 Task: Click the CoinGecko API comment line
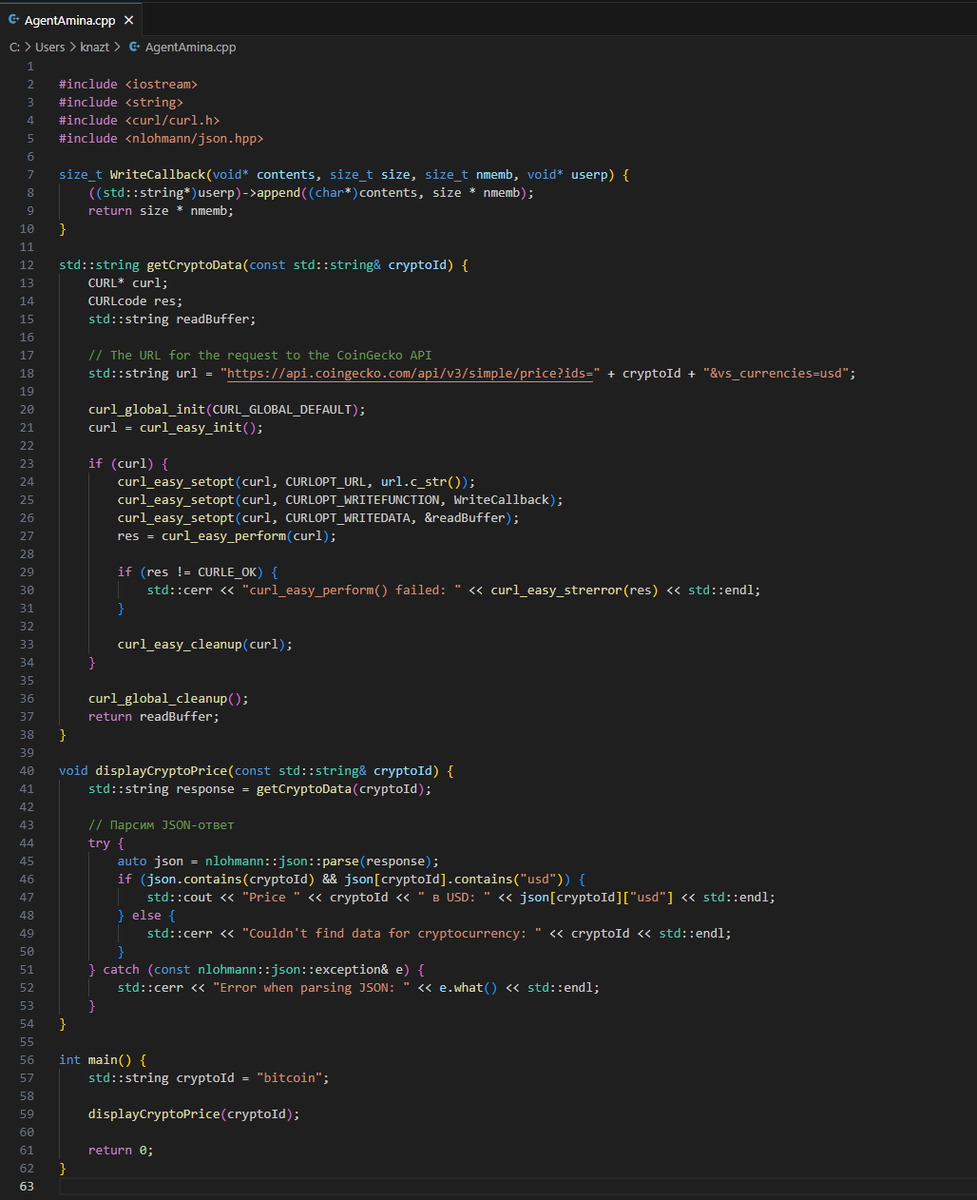pyautogui.click(x=260, y=355)
